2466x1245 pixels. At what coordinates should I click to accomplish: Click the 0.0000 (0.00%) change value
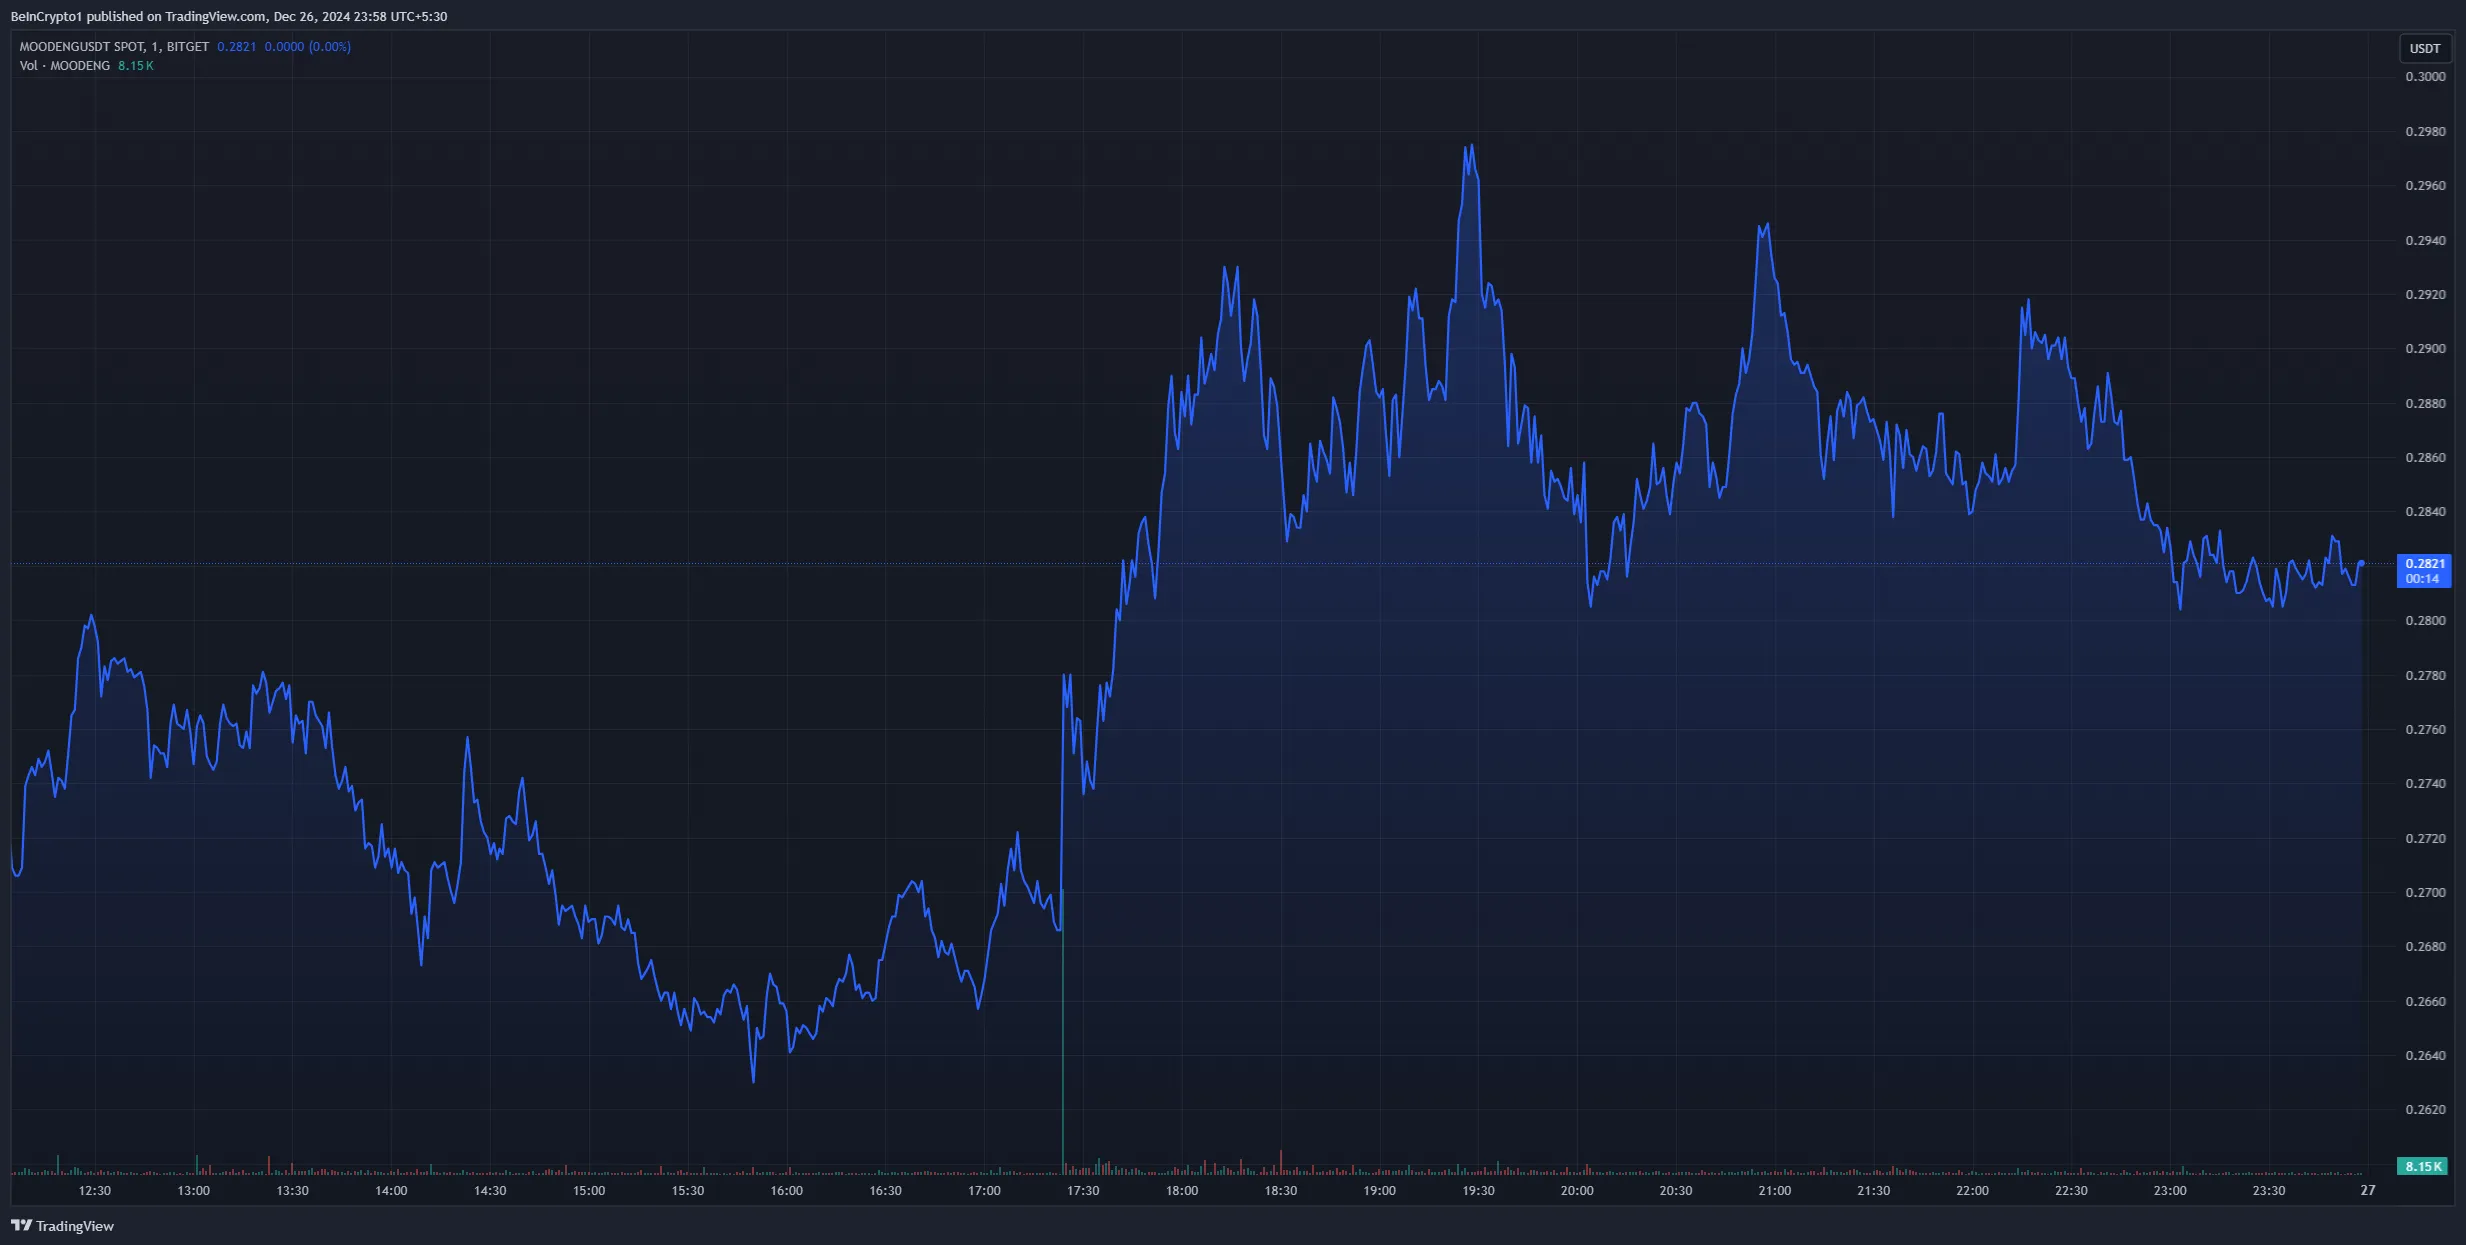307,47
